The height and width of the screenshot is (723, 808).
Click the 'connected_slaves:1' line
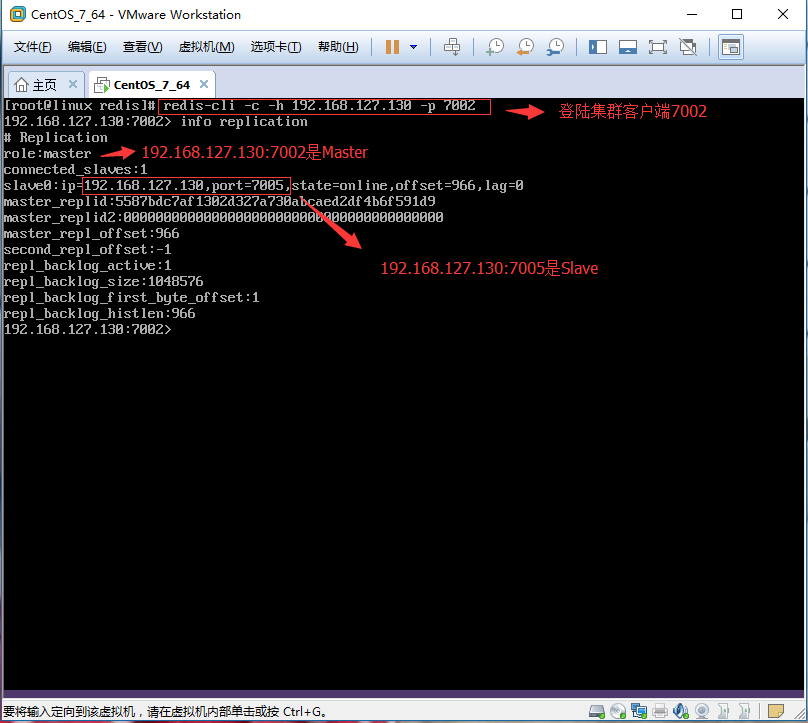75,170
